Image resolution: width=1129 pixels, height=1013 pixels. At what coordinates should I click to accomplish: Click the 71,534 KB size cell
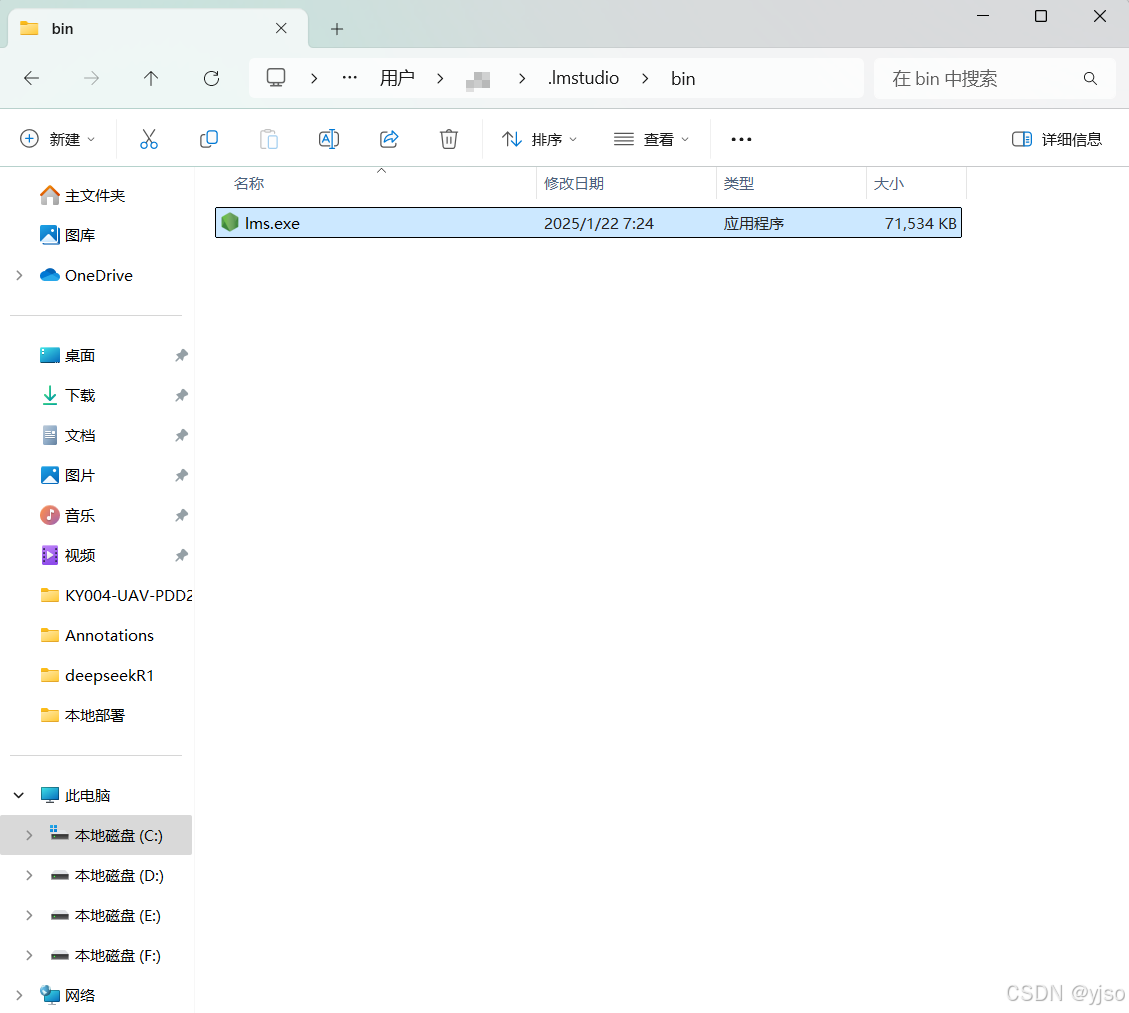(x=920, y=223)
